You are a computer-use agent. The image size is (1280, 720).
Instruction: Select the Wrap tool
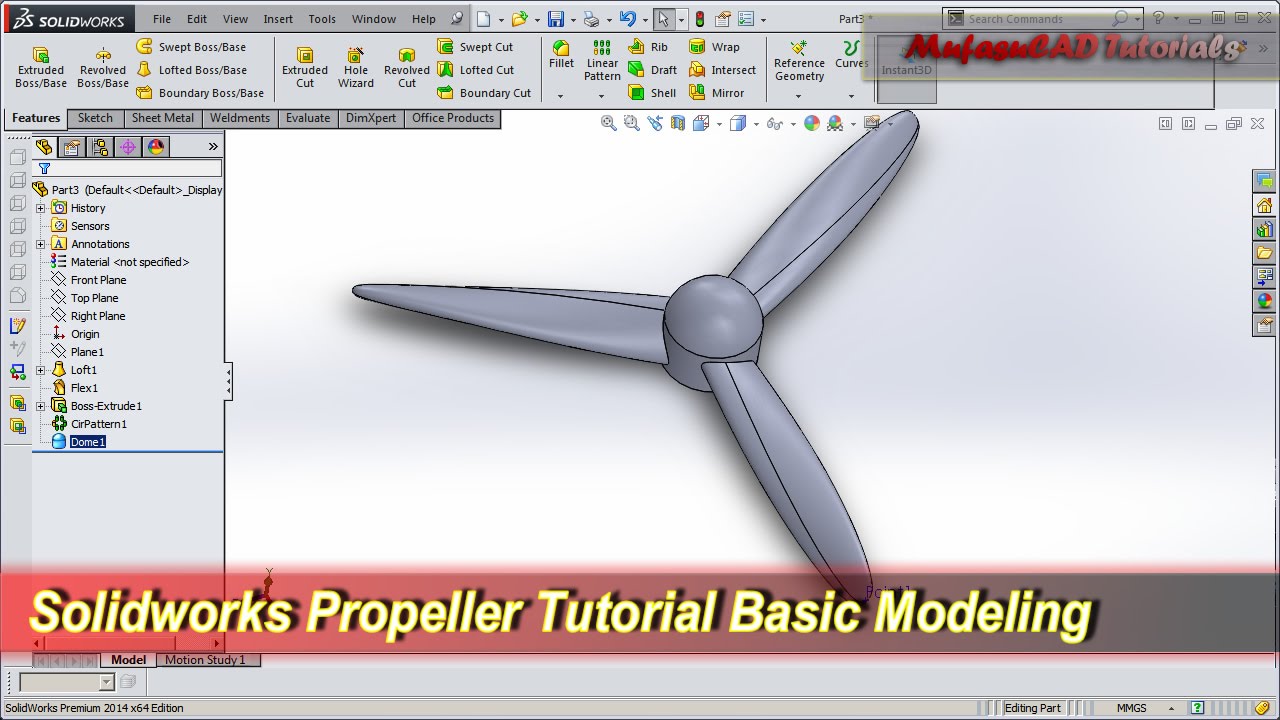(714, 47)
